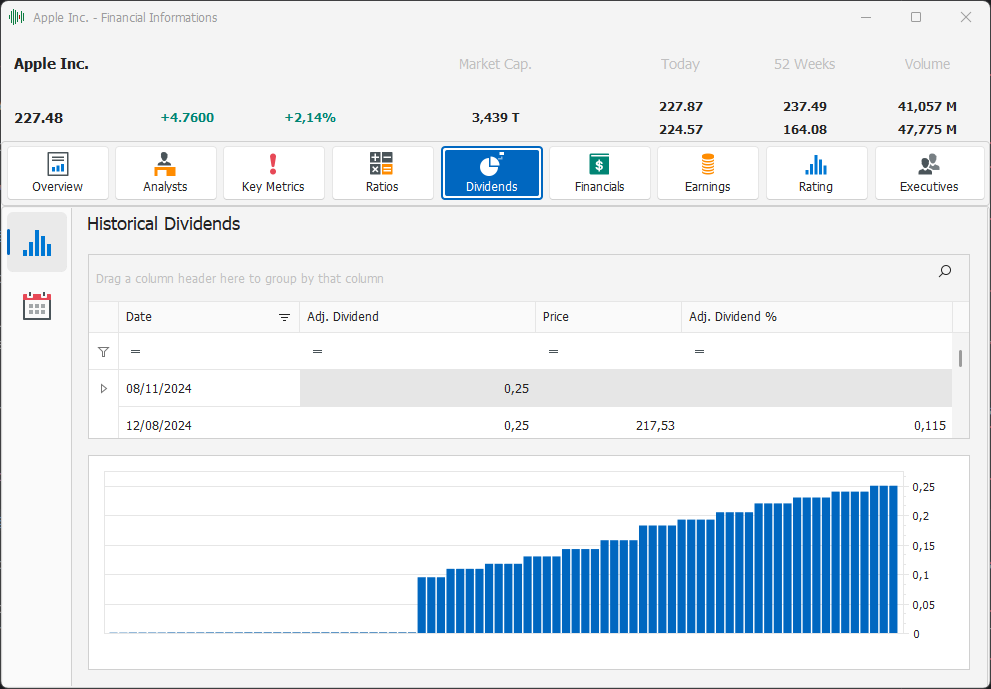This screenshot has height=689, width=991.
Task: Open the Rating bar-chart tab
Action: click(815, 173)
